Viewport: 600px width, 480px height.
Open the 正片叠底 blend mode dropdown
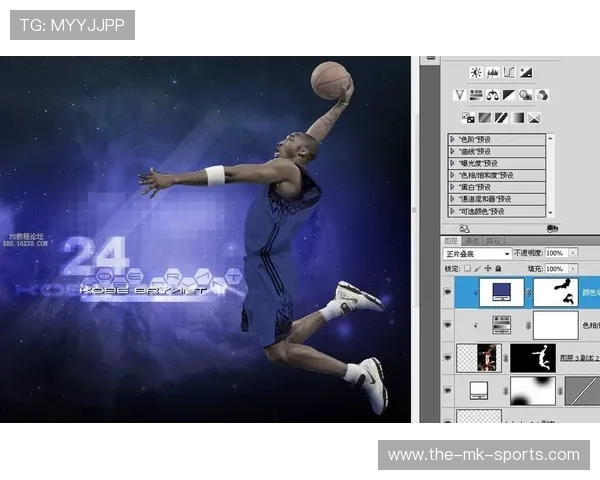pyautogui.click(x=477, y=253)
